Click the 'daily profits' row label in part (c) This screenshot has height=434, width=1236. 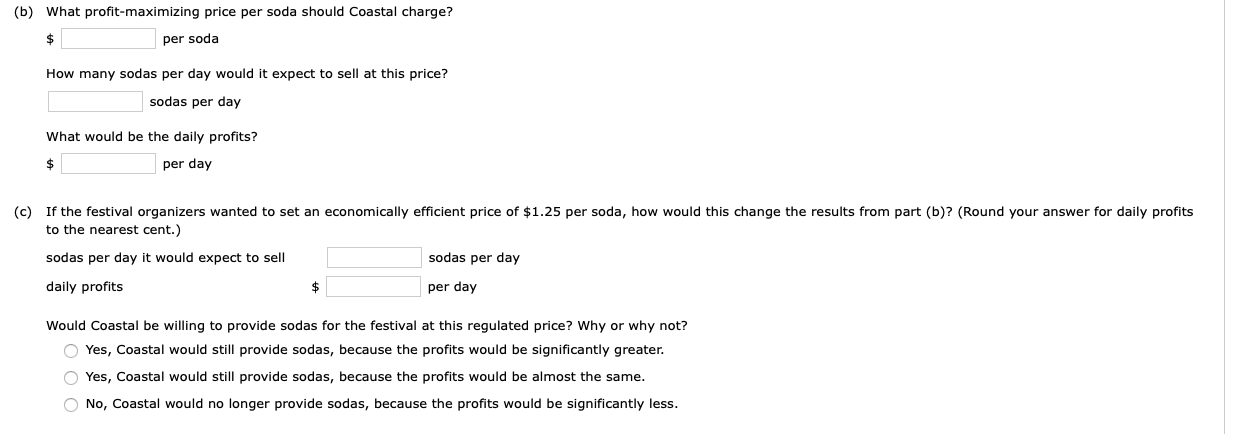[x=85, y=287]
